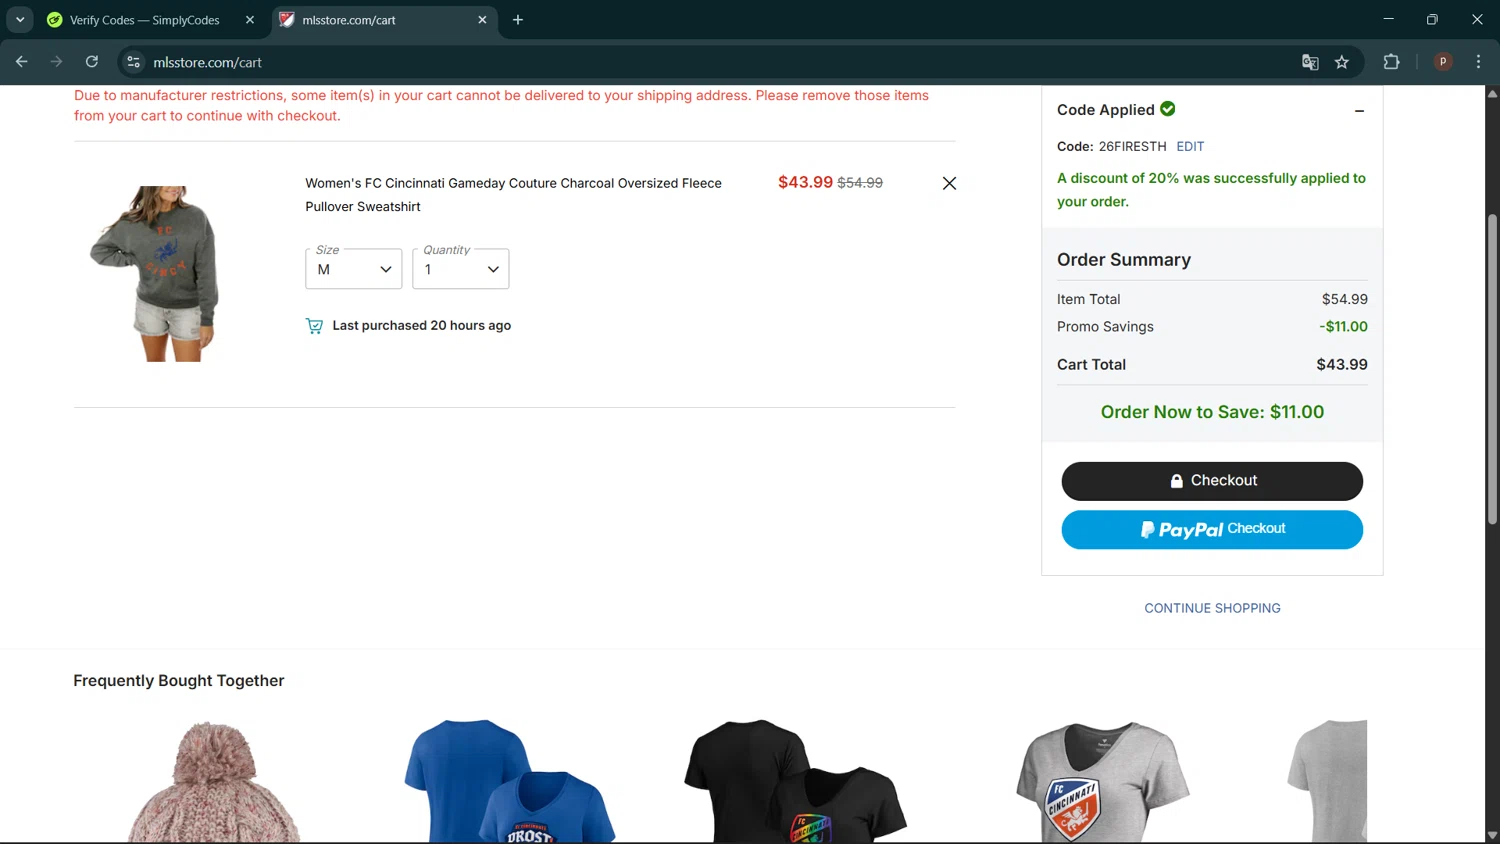View the blue t-shirt combo product
The width and height of the screenshot is (1500, 844).
pos(510,782)
